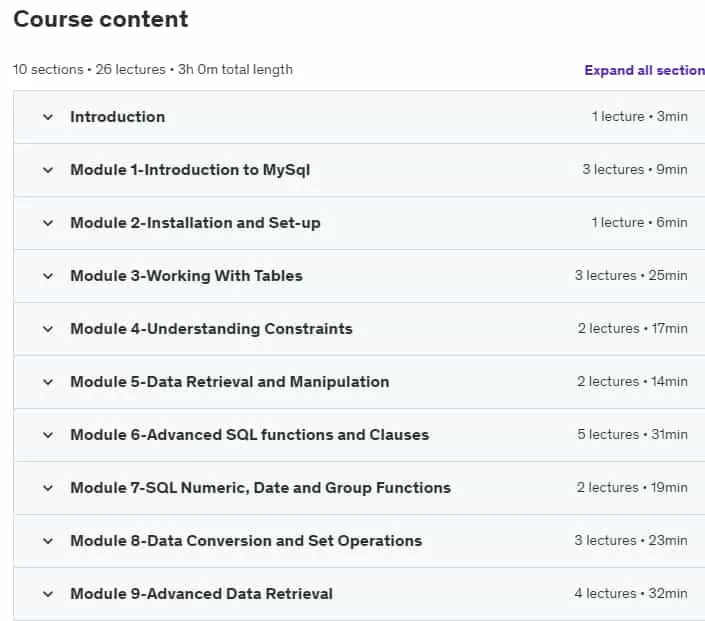Expand Module 9-Advanced Data Retrieval chevron
Screen dimensions: 705x621
(48, 594)
